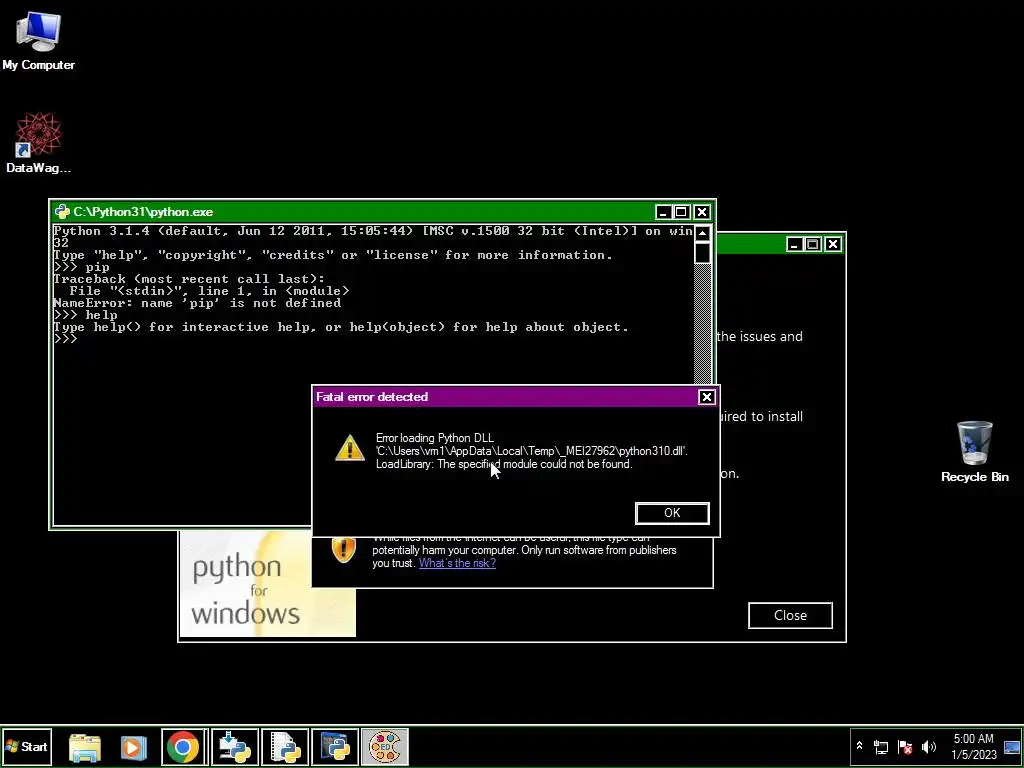Open the 'What's the risk?' link

[457, 563]
